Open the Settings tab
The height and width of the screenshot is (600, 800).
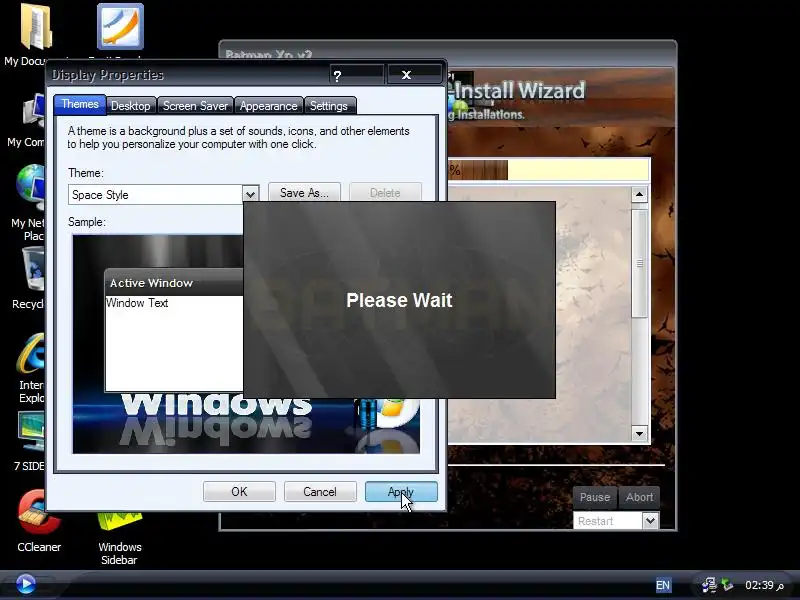(x=329, y=106)
